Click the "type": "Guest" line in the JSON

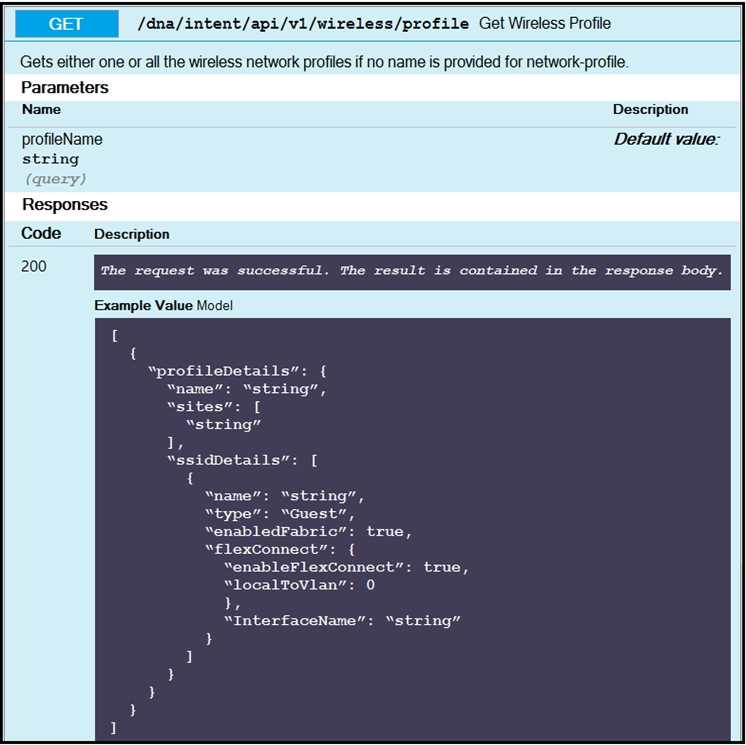pos(279,514)
